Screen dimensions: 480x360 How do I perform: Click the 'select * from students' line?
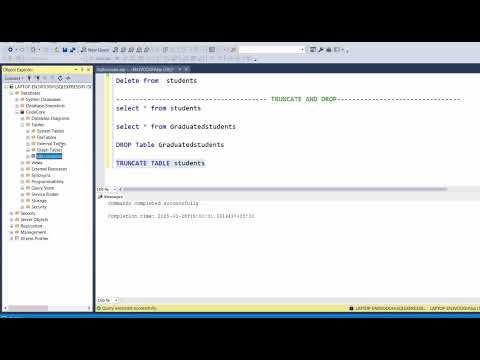pyautogui.click(x=158, y=108)
